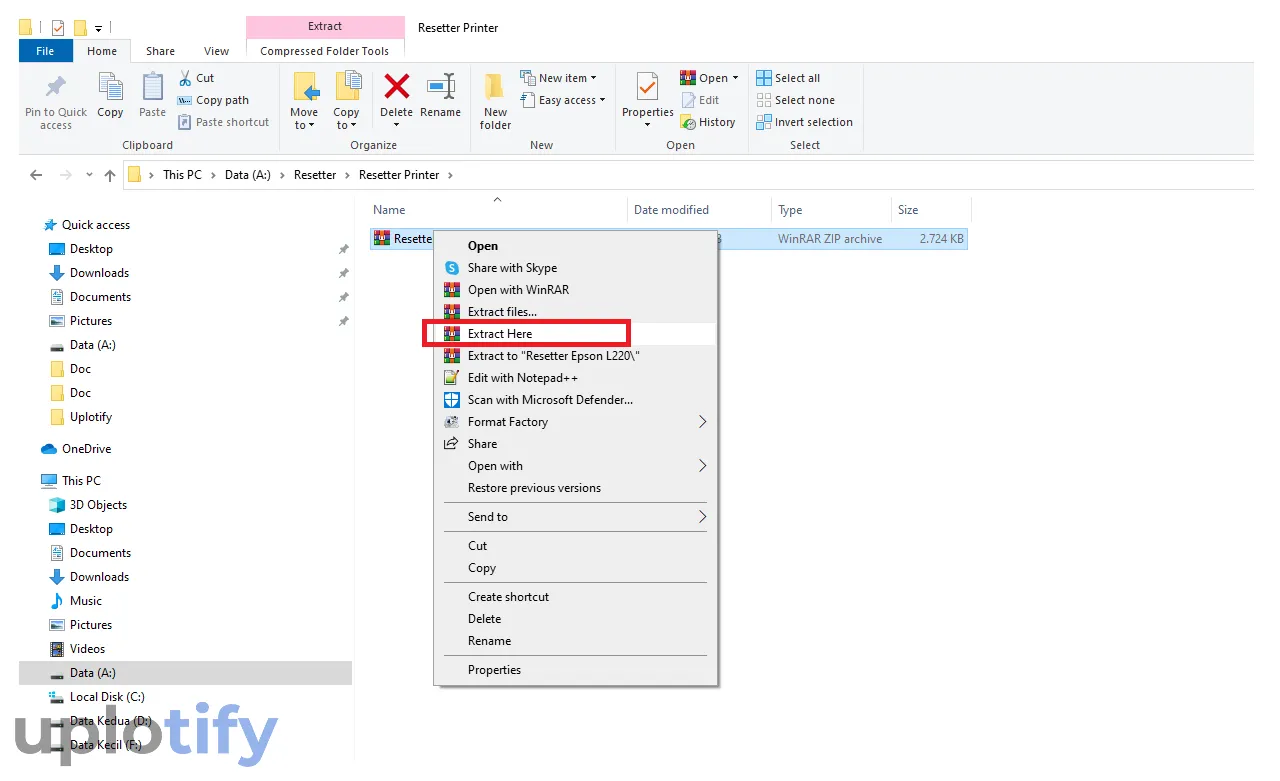Click the Copy icon in Clipboard group
The width and height of the screenshot is (1280, 781).
pos(110,87)
